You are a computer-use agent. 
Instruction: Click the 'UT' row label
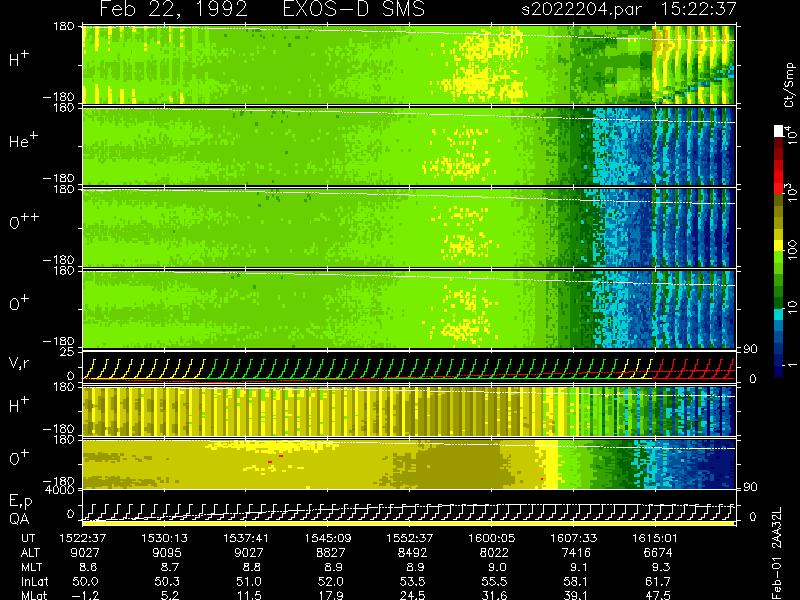click(28, 538)
